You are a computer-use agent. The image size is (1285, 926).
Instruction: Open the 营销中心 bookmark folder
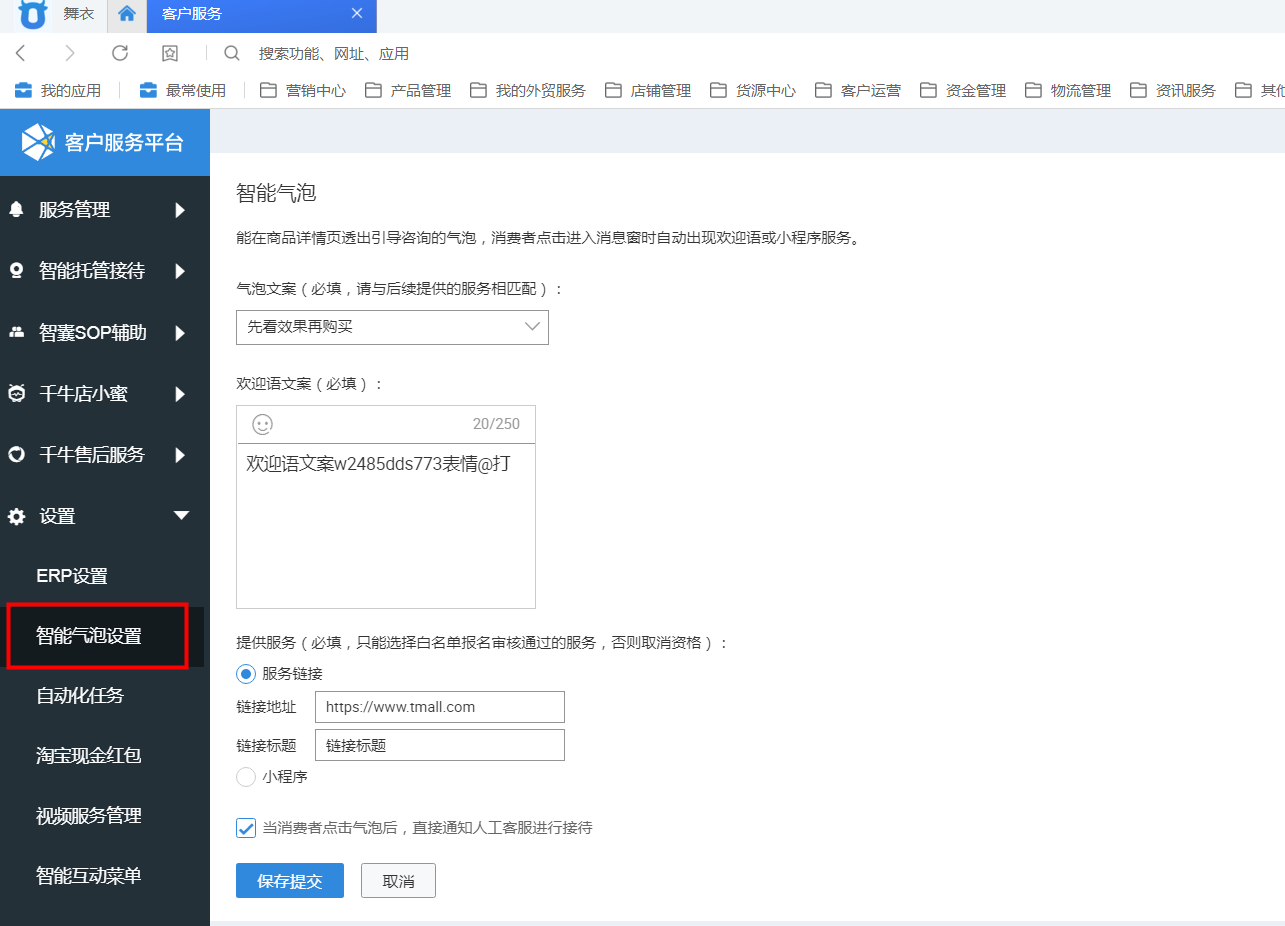(303, 90)
